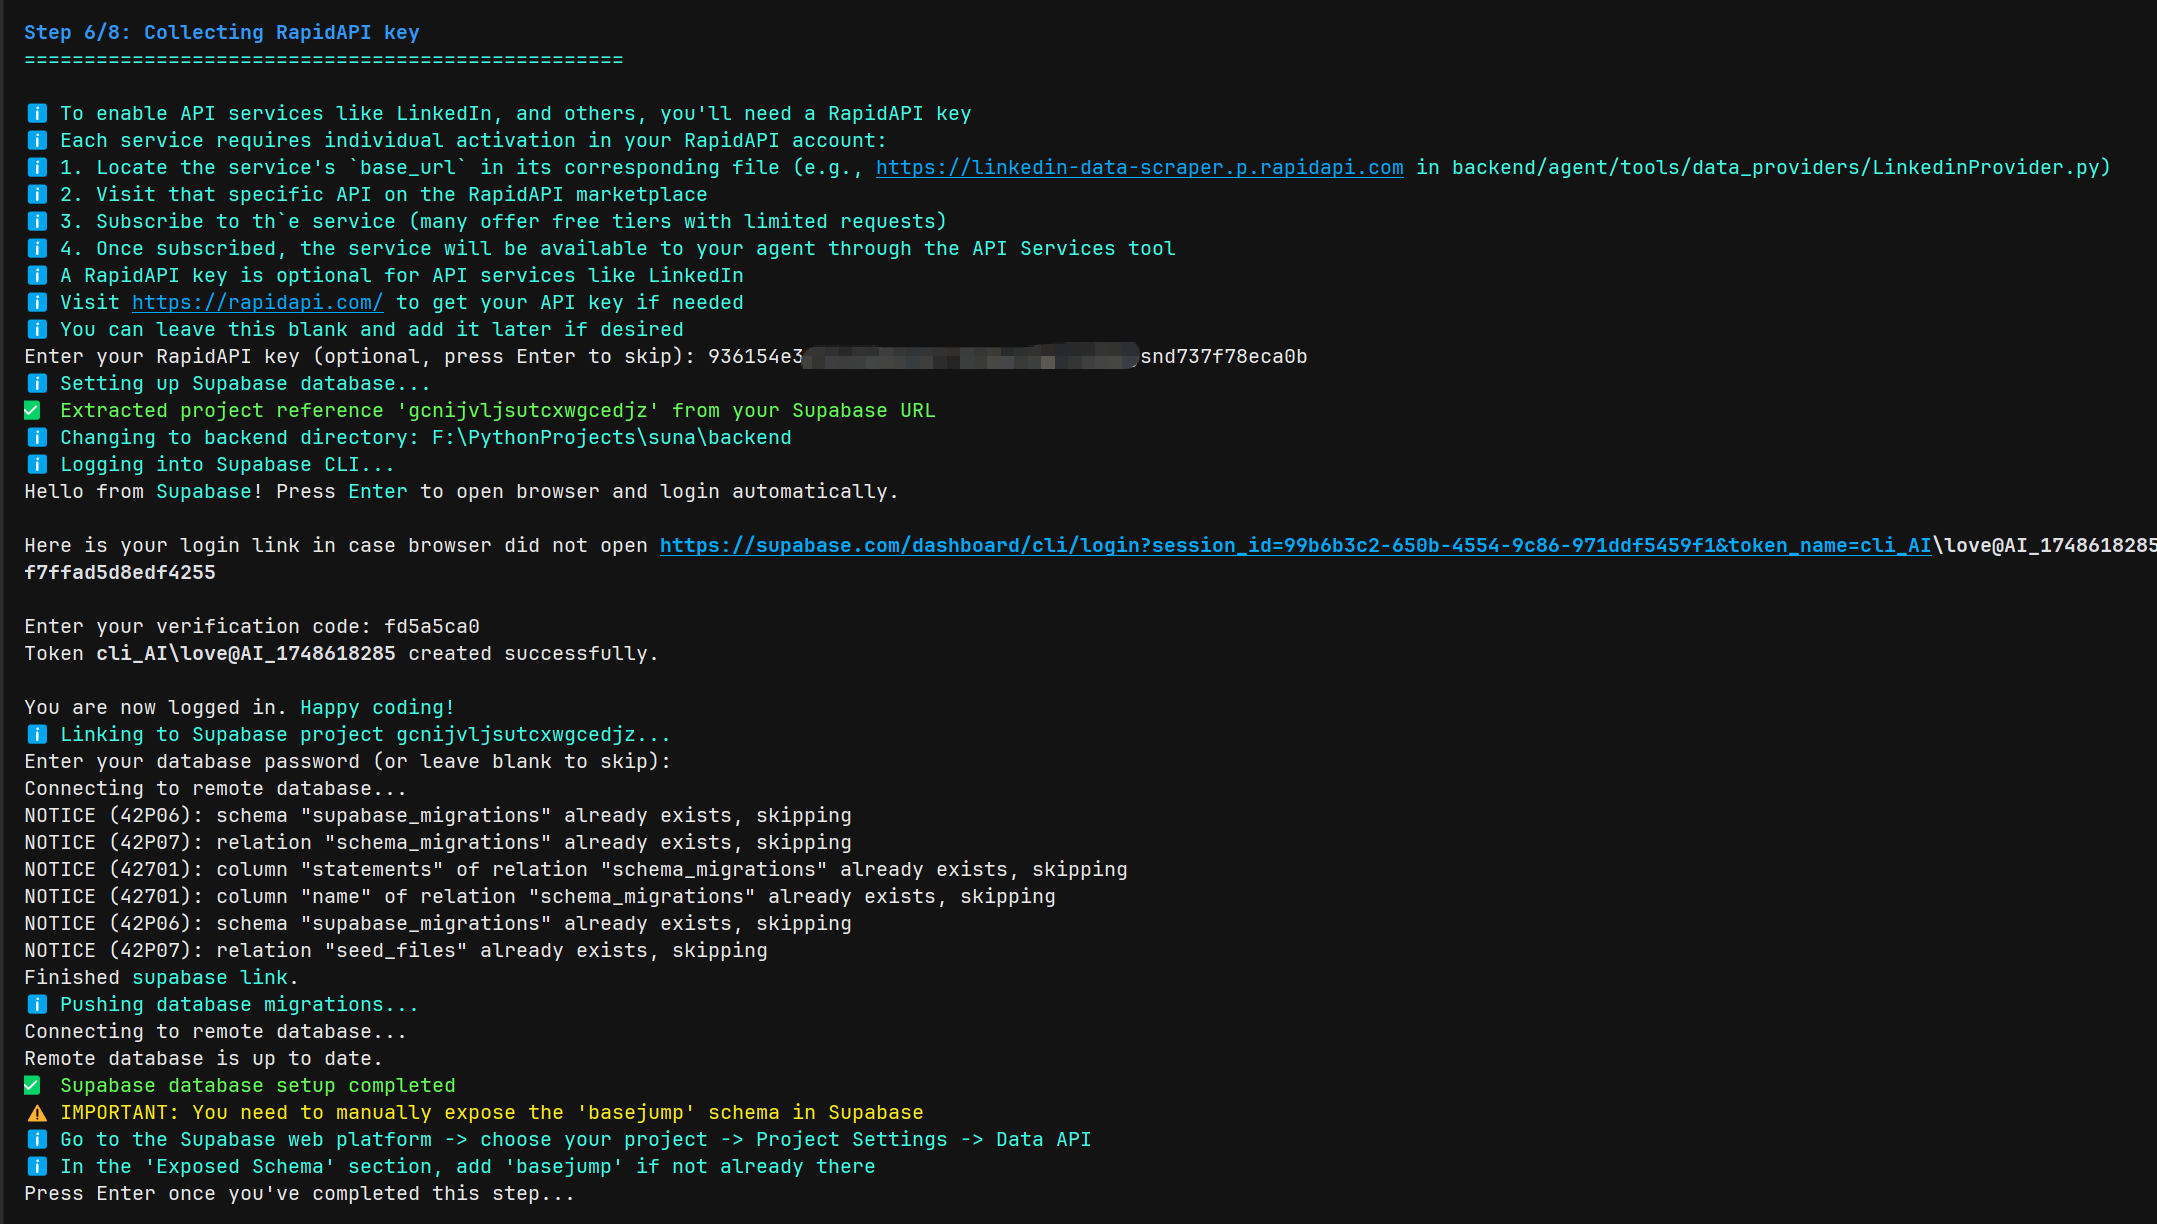This screenshot has height=1224, width=2157.
Task: Click green checkmark beside 'Supabase database setup completed'
Action: [33, 1086]
